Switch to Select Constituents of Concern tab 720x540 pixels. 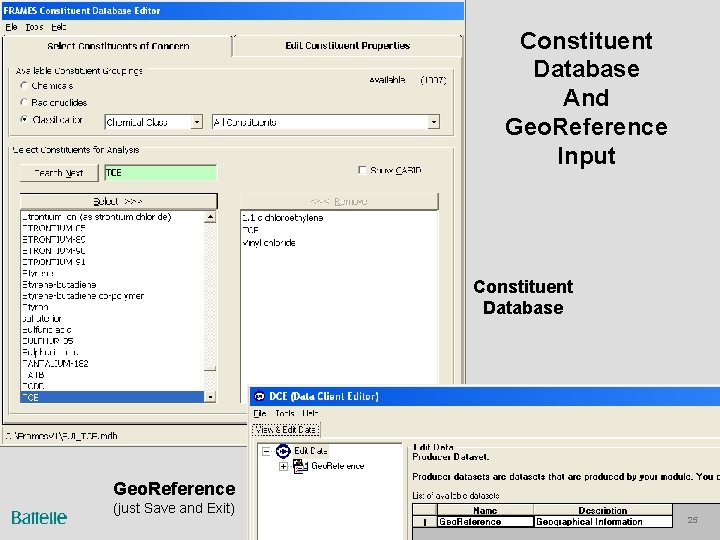[x=118, y=46]
